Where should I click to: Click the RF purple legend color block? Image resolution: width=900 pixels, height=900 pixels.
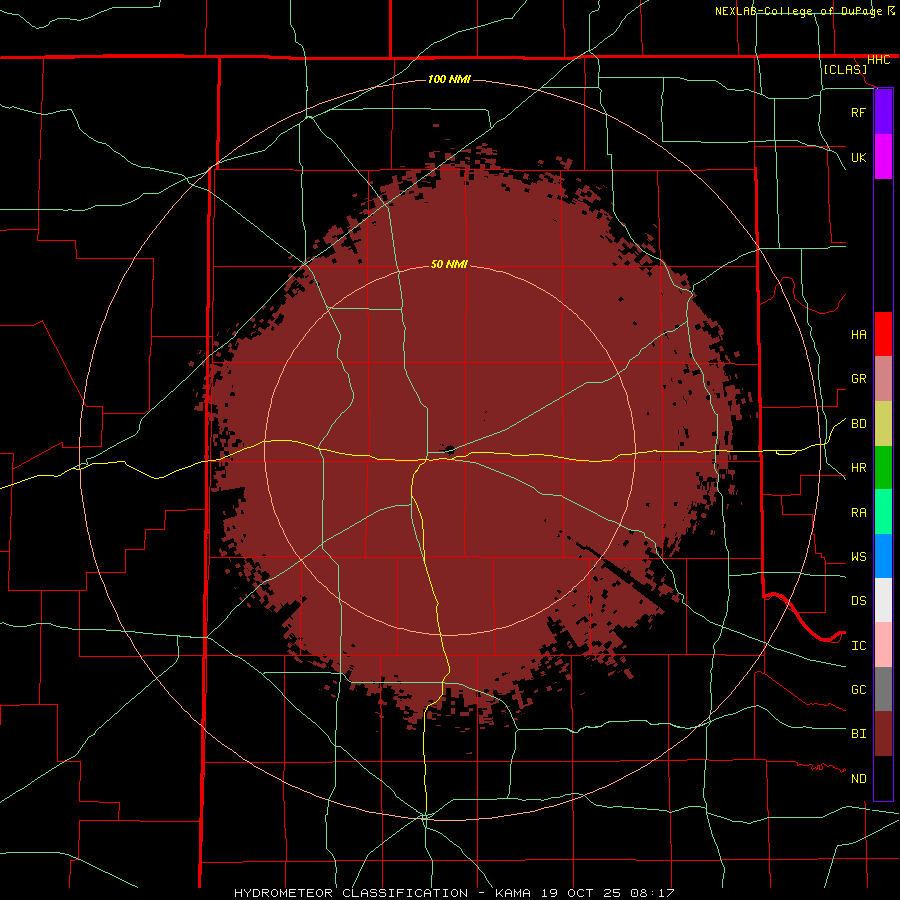pos(883,112)
